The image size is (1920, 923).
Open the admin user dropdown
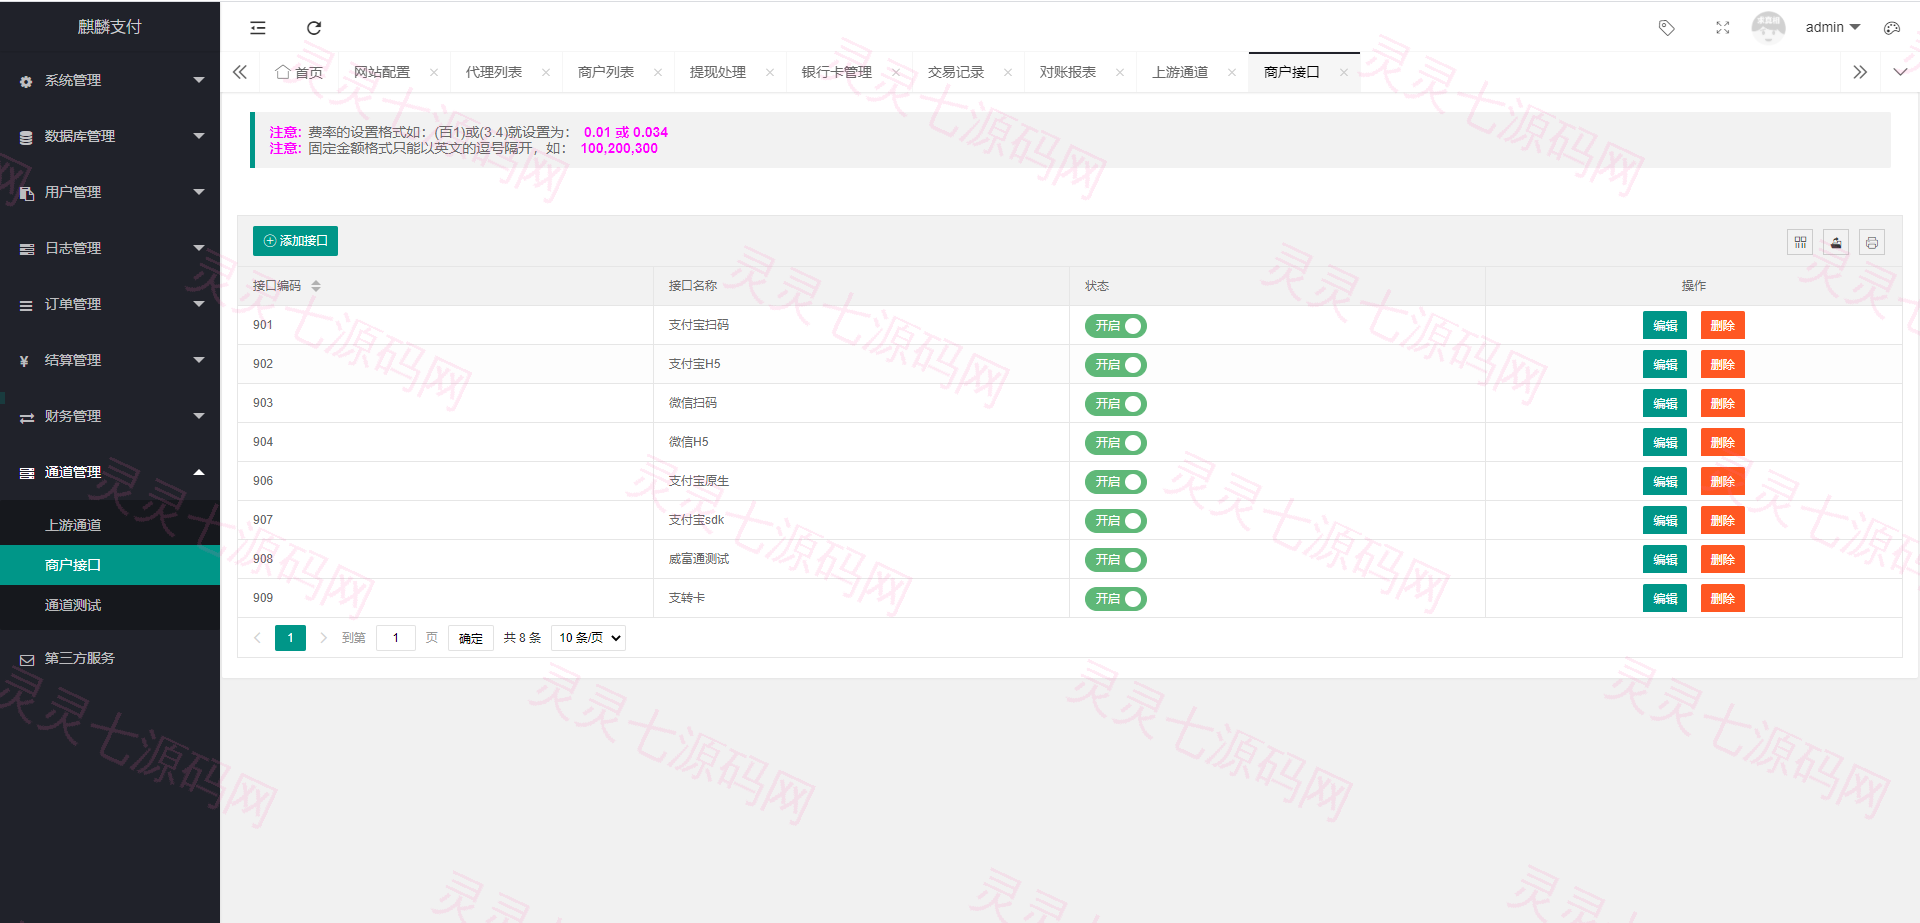click(1833, 28)
